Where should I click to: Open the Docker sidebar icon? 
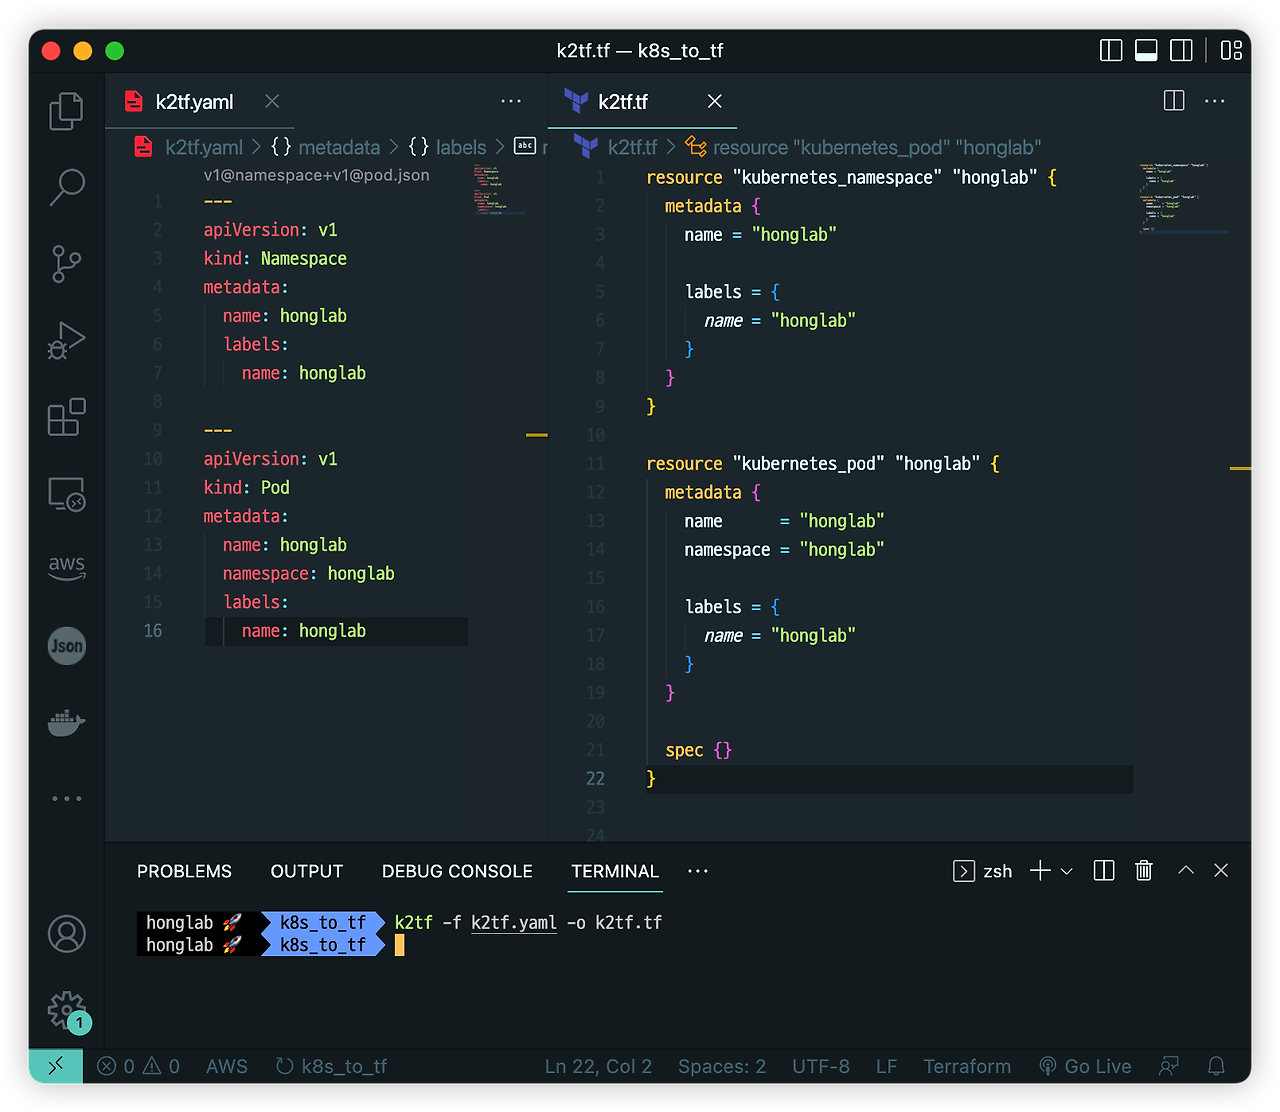click(66, 722)
